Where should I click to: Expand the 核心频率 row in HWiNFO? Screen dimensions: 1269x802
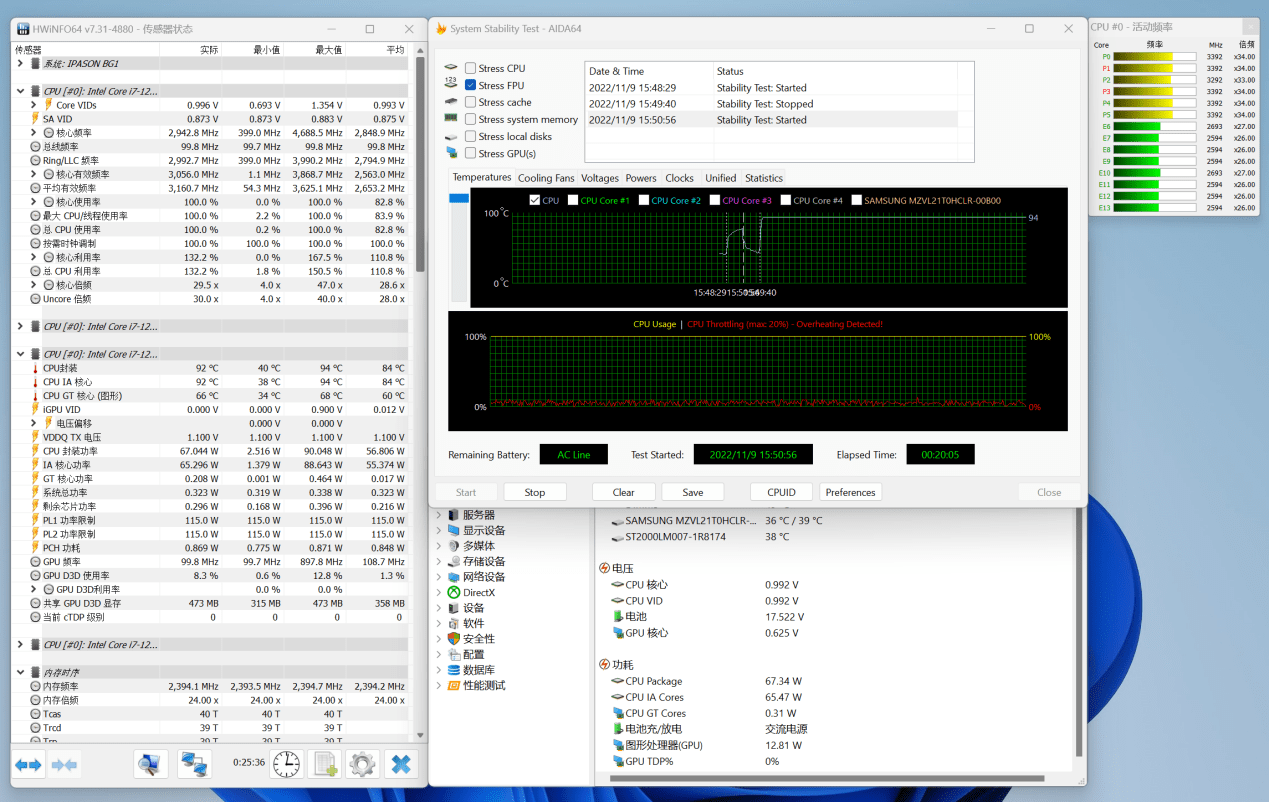tap(34, 133)
